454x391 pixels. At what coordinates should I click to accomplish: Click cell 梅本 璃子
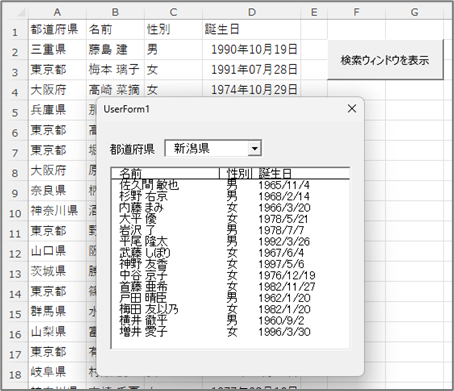click(115, 70)
